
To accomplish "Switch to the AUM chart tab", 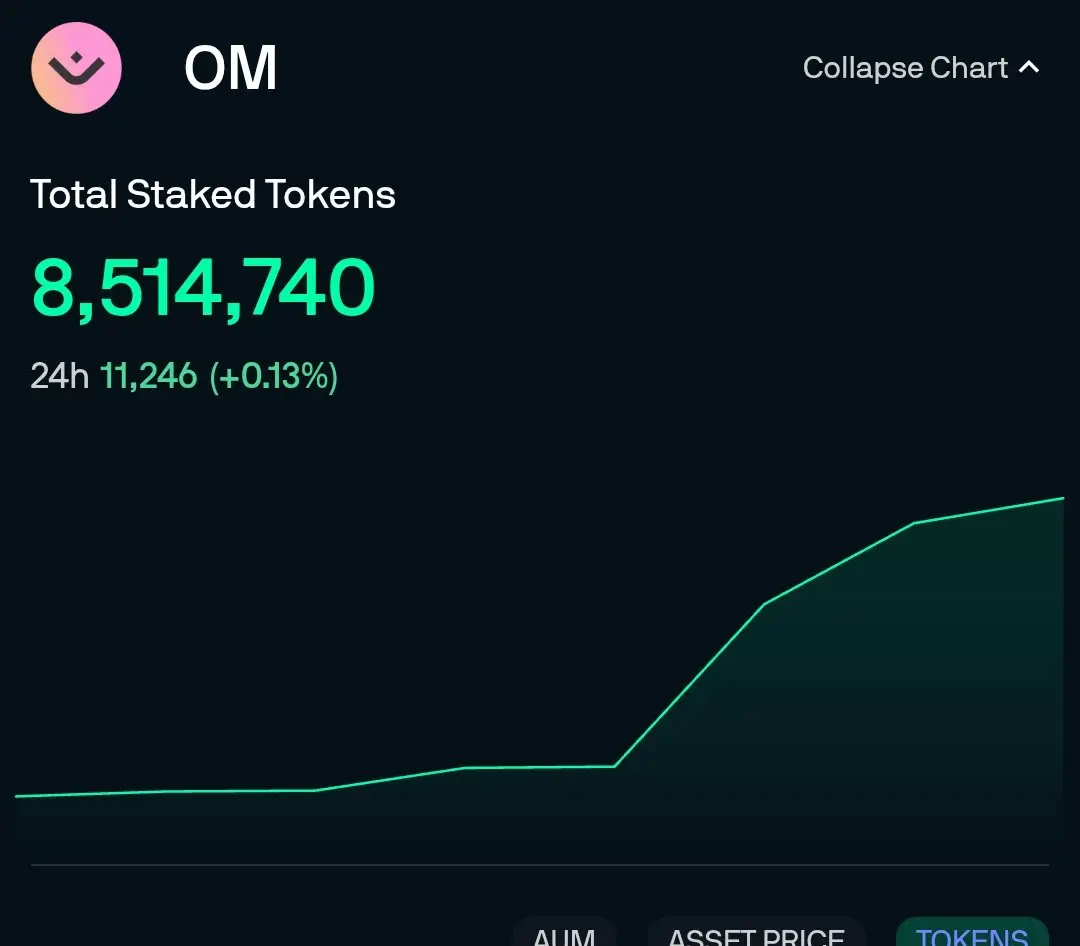I will [x=564, y=932].
